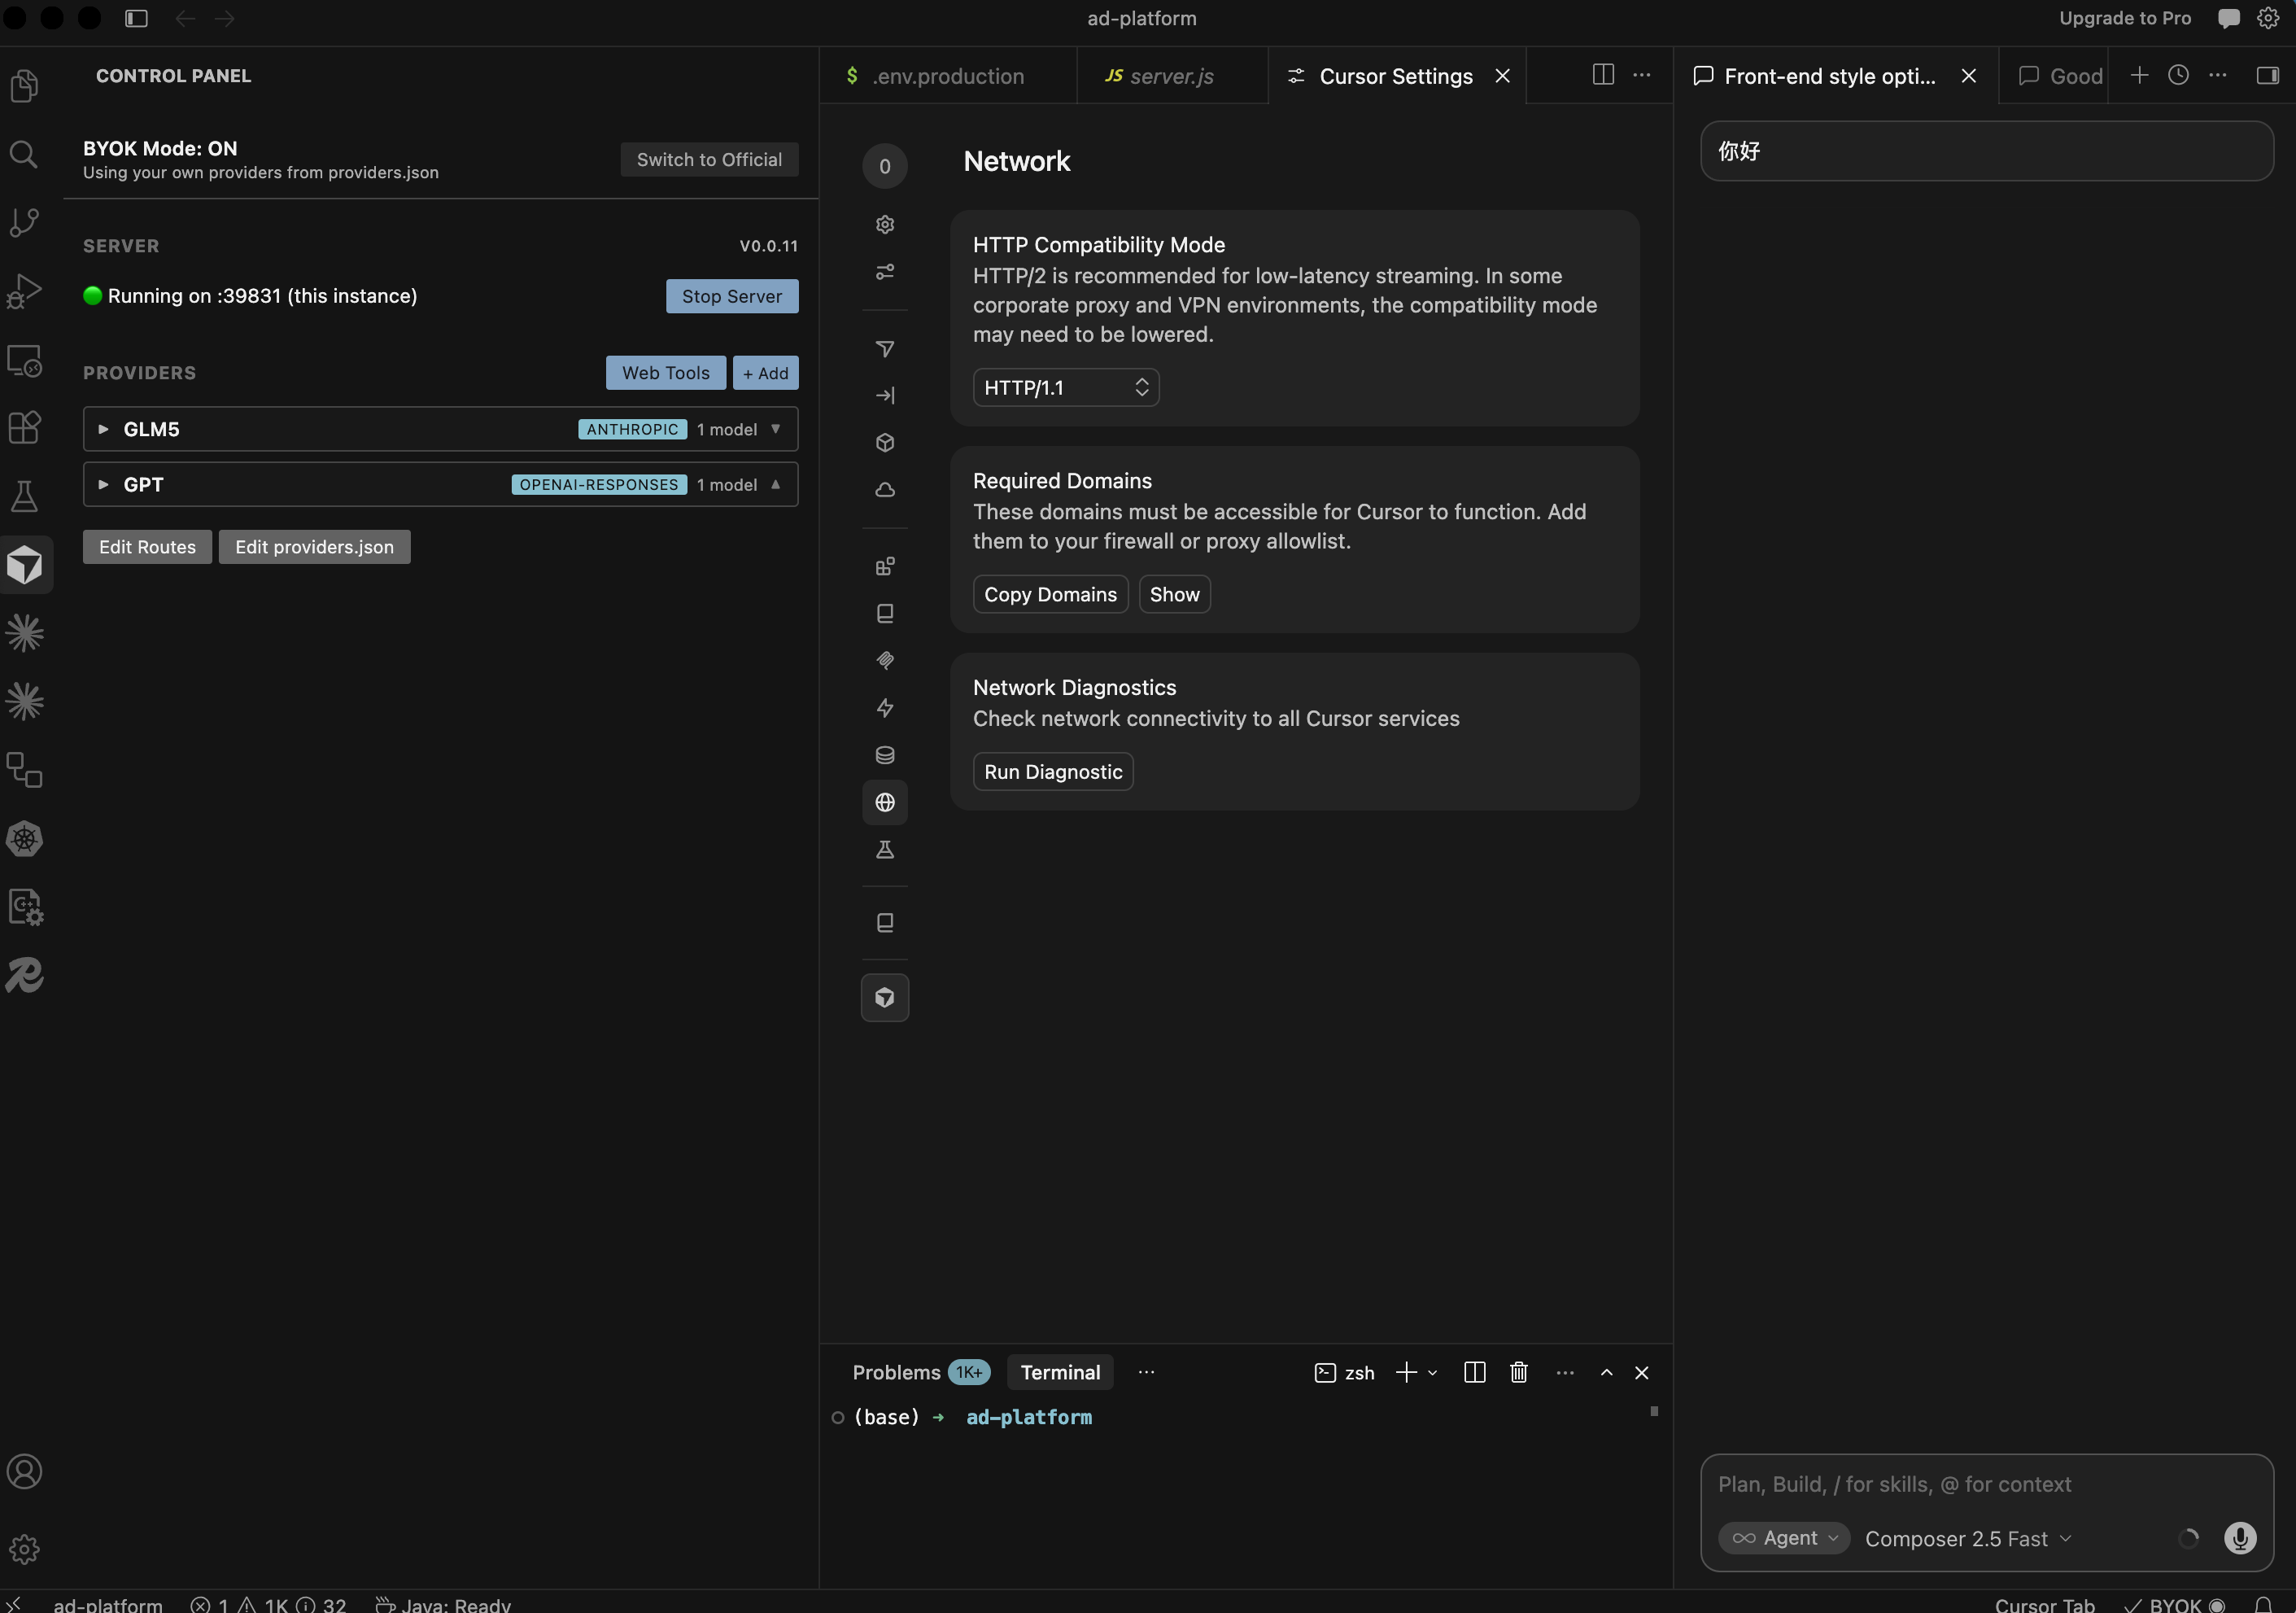Select the Models cube icon in Cursor Settings sidebar
This screenshot has width=2296, height=1613.
pos(885,443)
